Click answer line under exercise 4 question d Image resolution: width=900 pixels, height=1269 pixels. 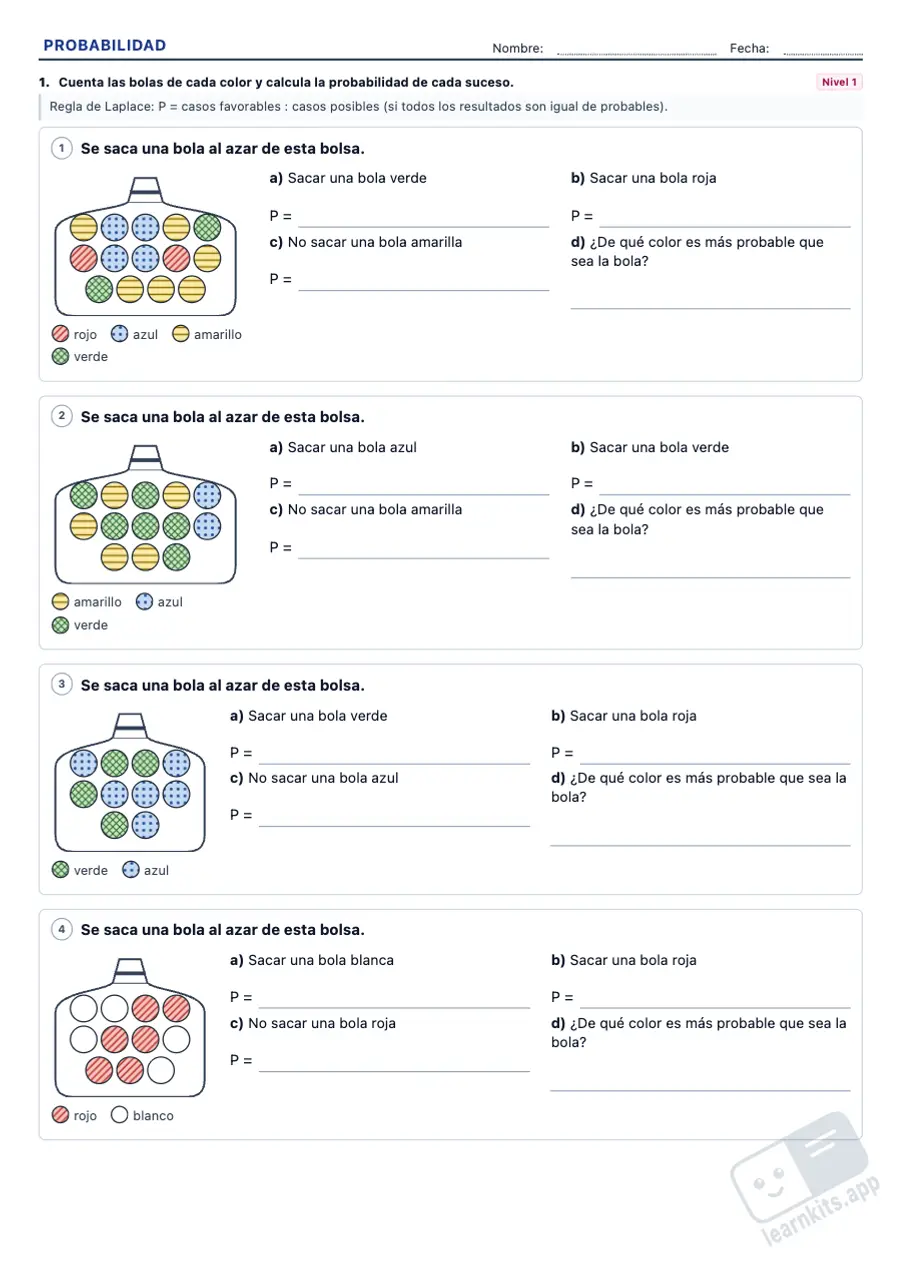pos(700,1090)
